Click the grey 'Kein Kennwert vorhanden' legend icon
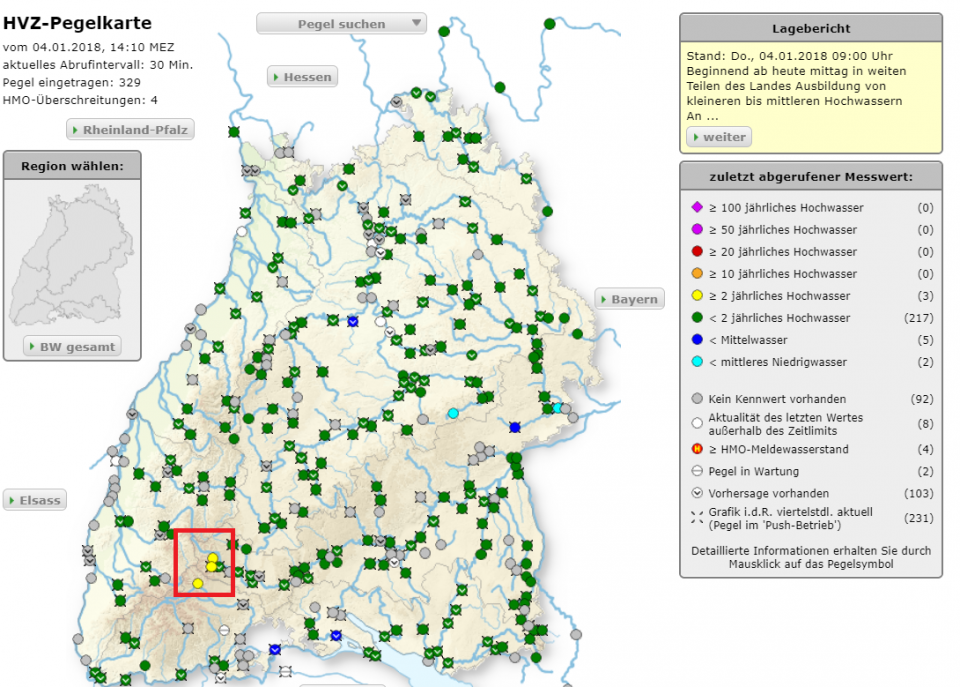This screenshot has height=687, width=960. (x=697, y=399)
